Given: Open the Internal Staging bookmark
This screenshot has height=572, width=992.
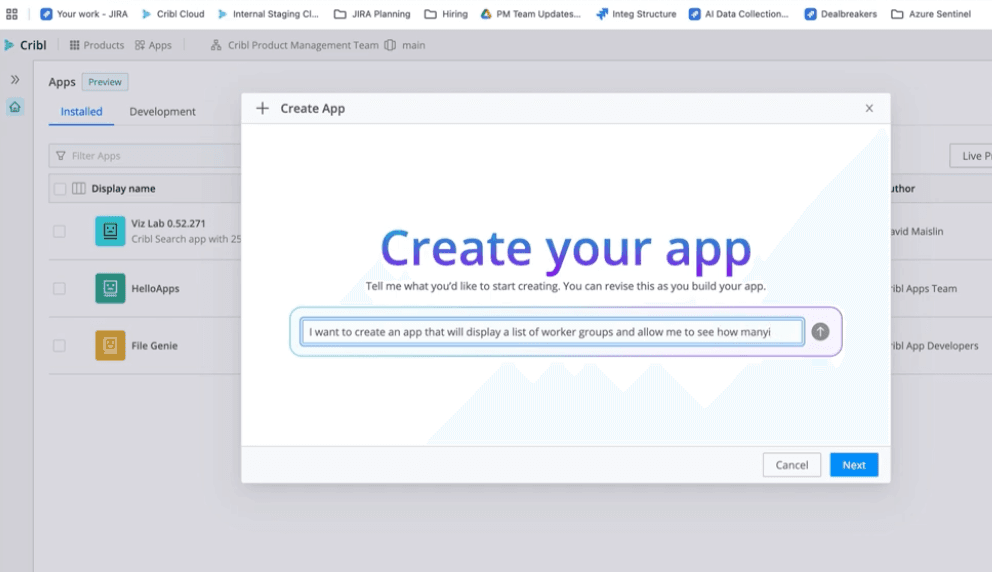Looking at the screenshot, I should [268, 14].
